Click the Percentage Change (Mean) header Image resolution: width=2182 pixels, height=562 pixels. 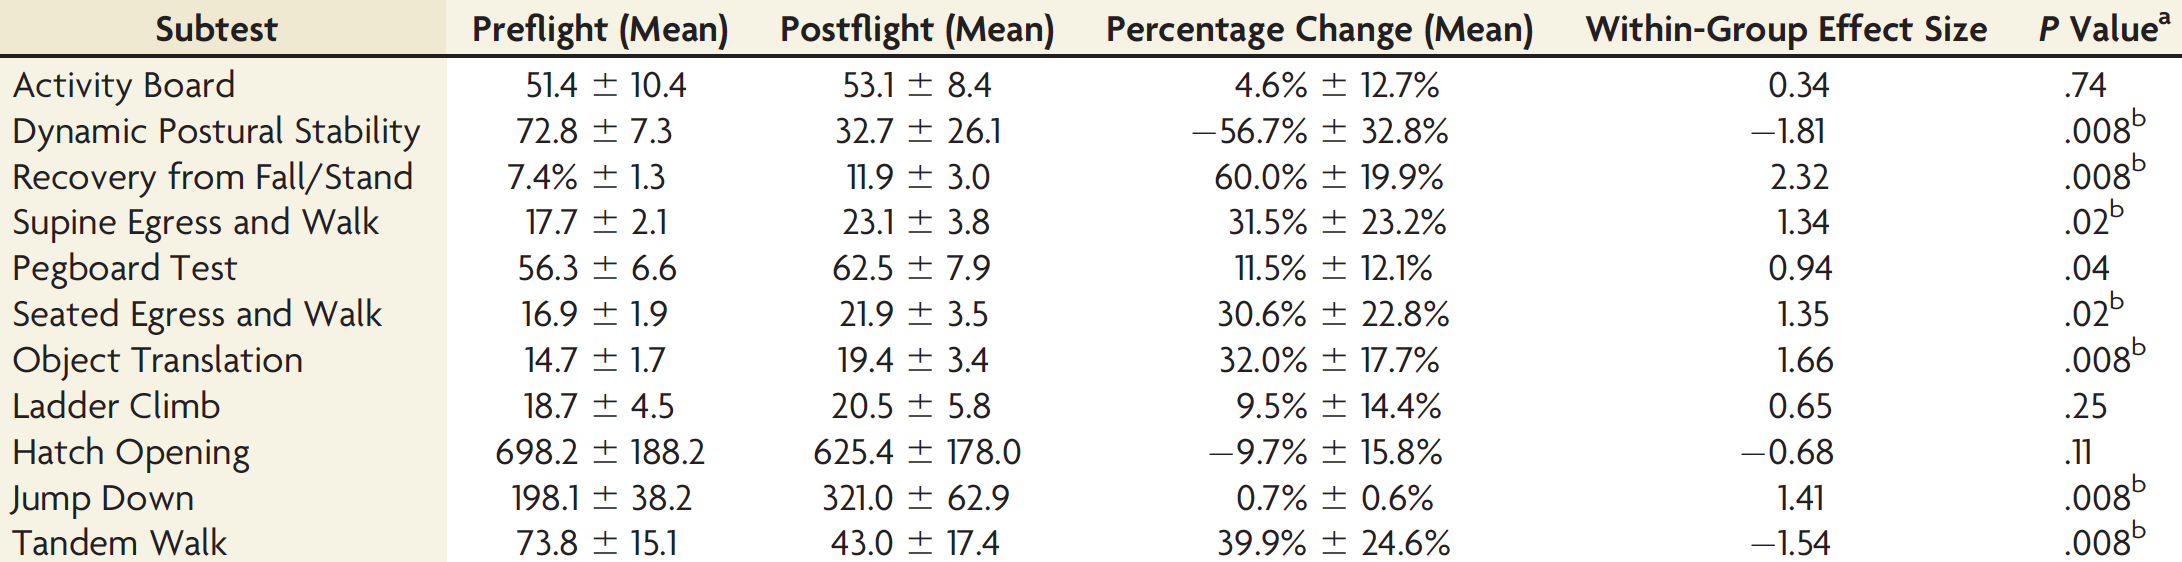click(x=1319, y=29)
